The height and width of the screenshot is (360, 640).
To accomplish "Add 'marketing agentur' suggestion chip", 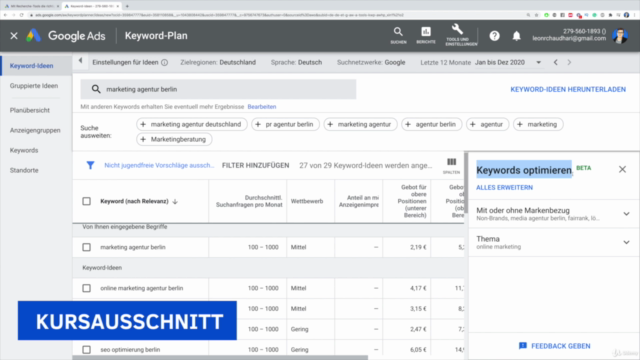I will coord(360,124).
